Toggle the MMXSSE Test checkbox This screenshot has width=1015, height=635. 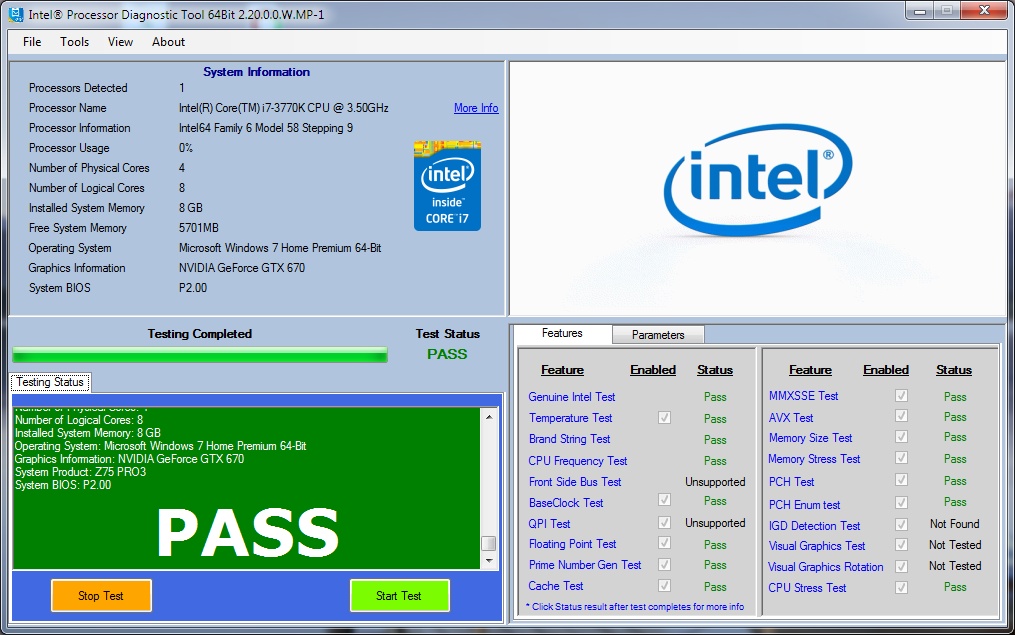point(901,395)
